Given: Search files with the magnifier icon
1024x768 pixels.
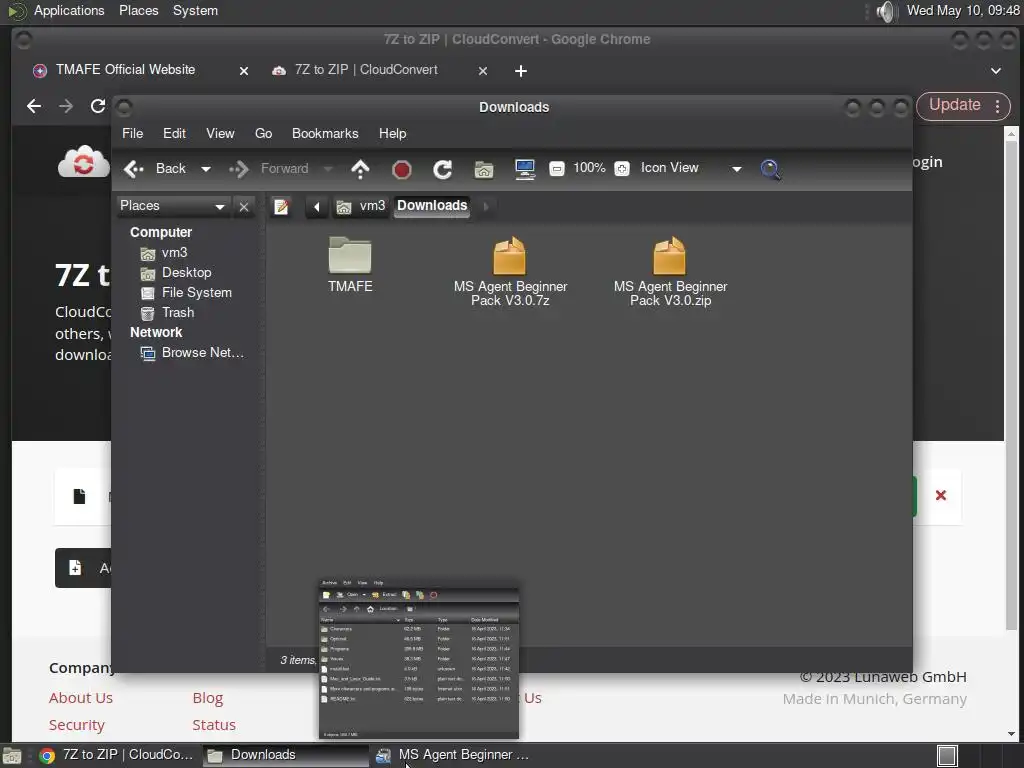Looking at the screenshot, I should 771,170.
